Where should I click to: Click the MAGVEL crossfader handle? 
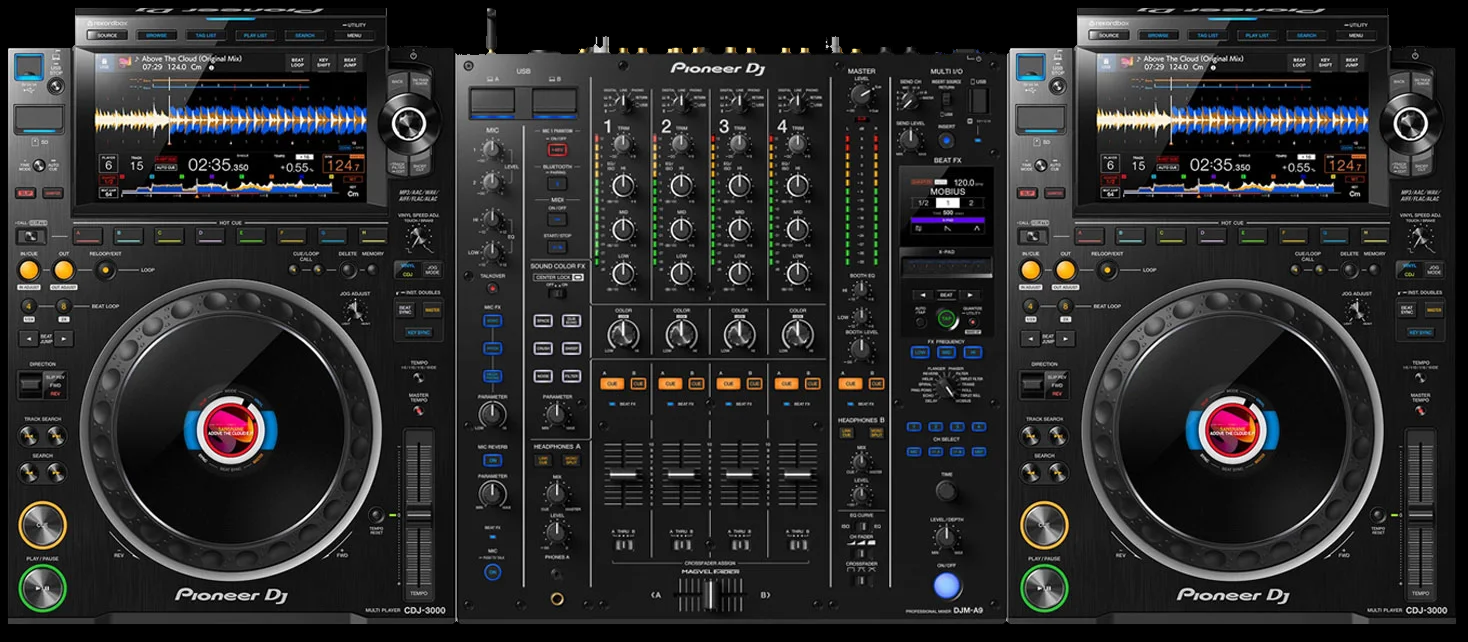(x=708, y=597)
